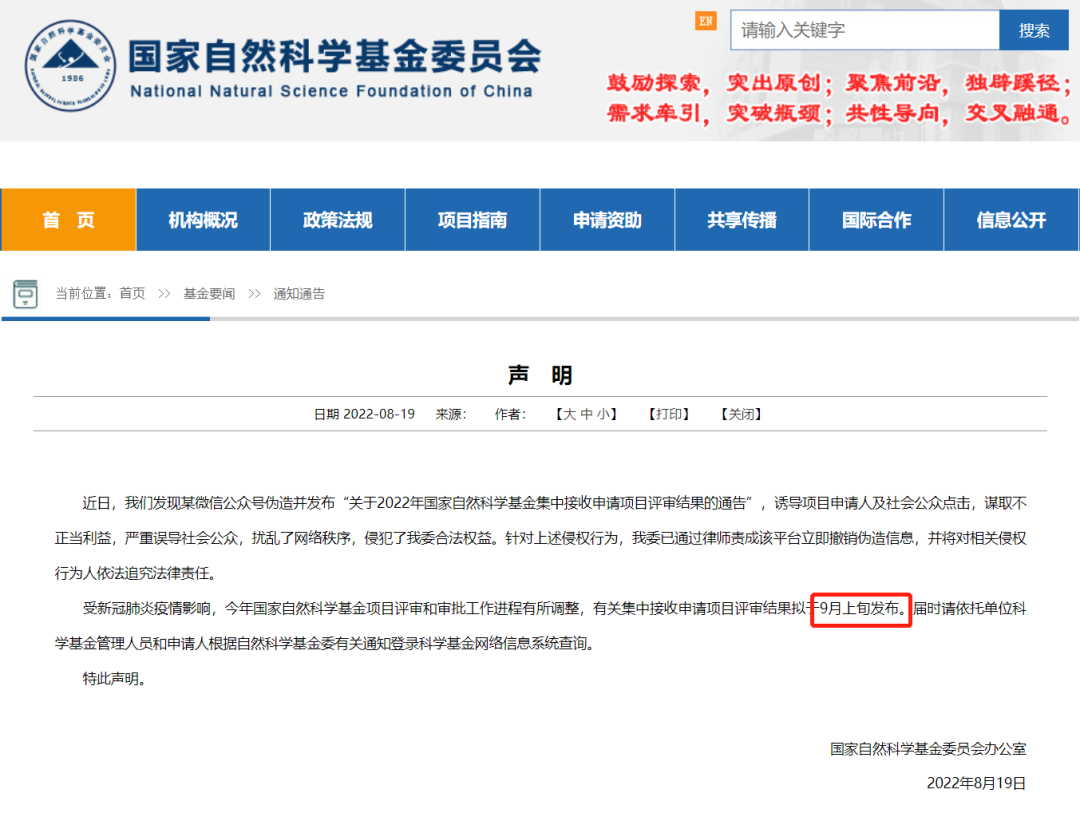Click the NSFC circular logo emblem
This screenshot has width=1080, height=821.
[x=70, y=66]
